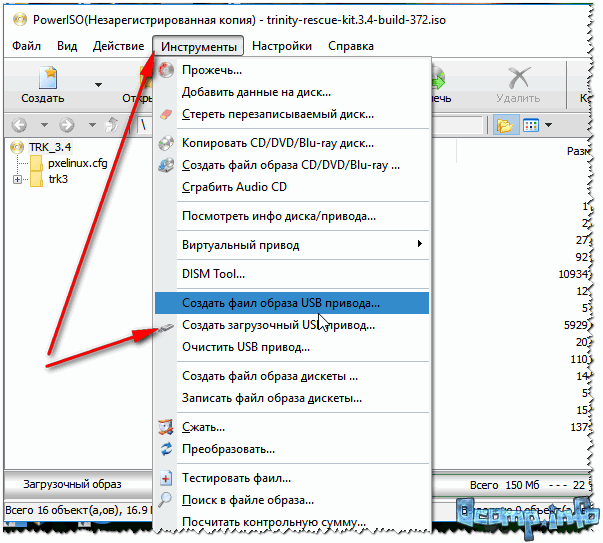Choose DISM Tool...
Screen dimensions: 603x543
(292, 274)
